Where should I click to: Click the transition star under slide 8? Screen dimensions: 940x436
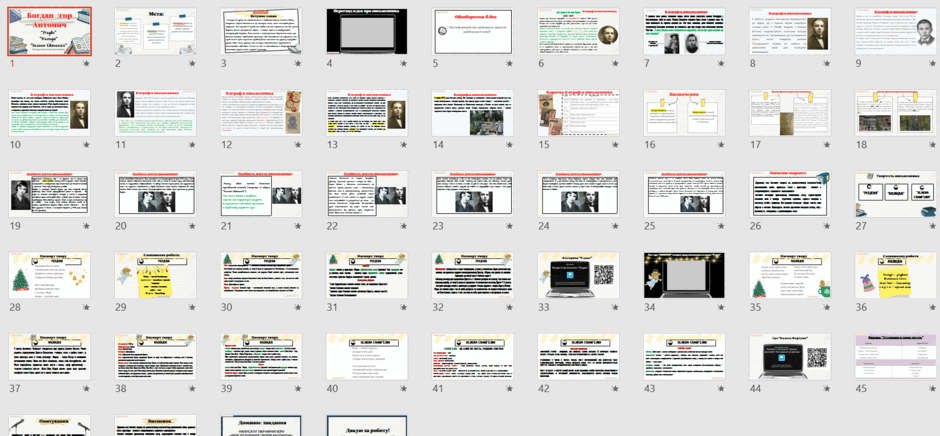[827, 63]
